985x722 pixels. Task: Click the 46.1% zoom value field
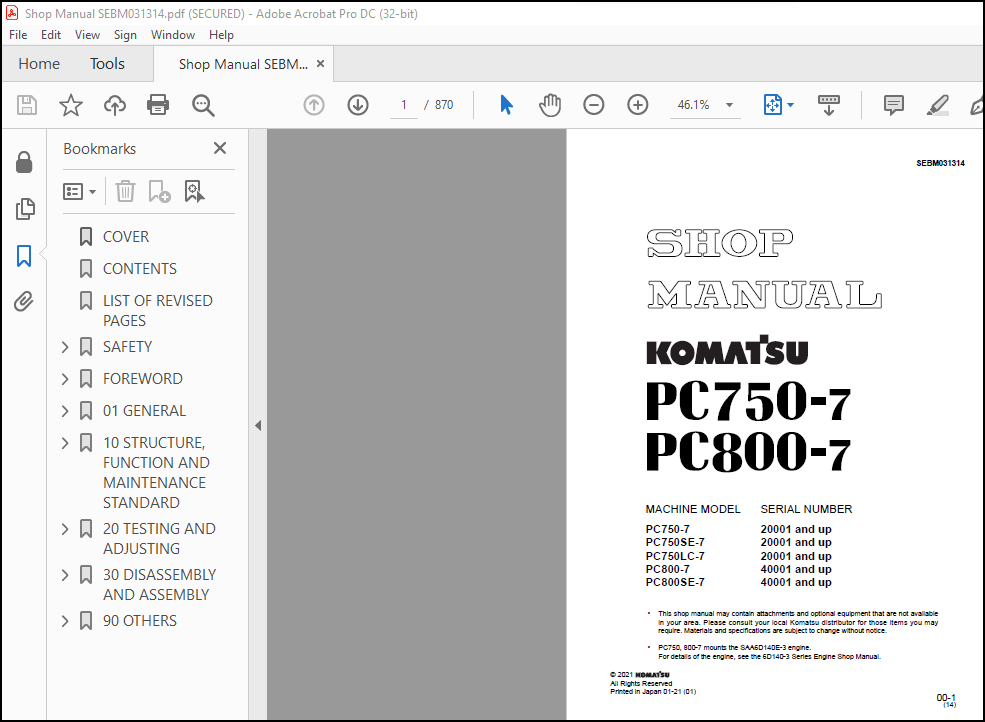[694, 105]
